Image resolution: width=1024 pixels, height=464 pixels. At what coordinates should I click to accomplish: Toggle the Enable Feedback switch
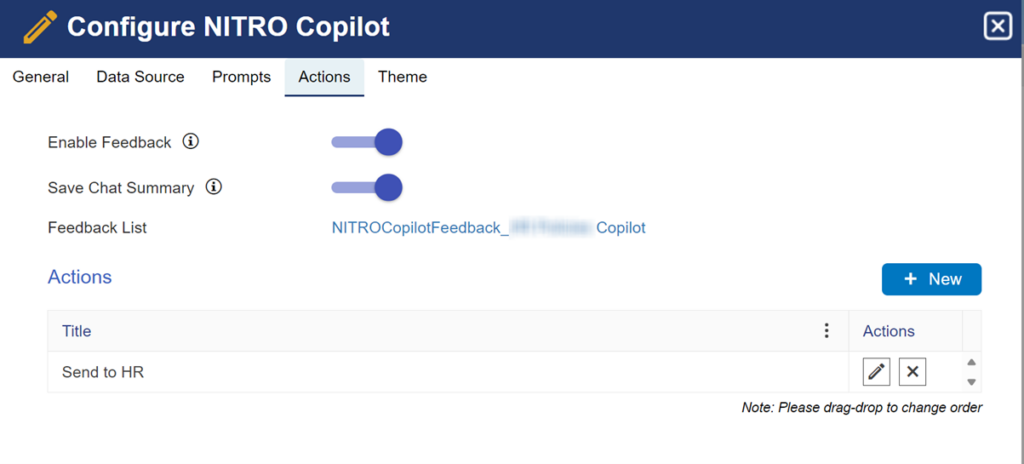[x=366, y=142]
